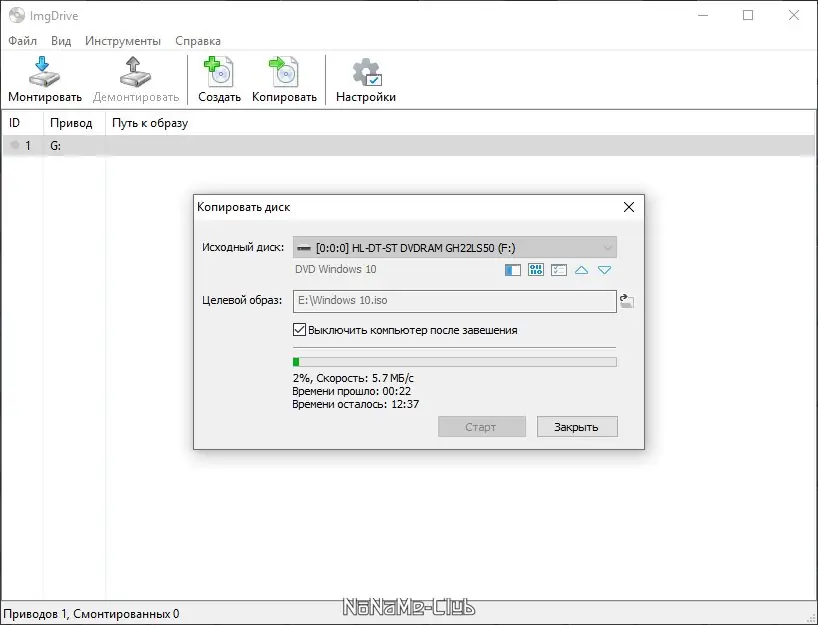
Task: Open Настройки gear icon
Action: [x=367, y=72]
